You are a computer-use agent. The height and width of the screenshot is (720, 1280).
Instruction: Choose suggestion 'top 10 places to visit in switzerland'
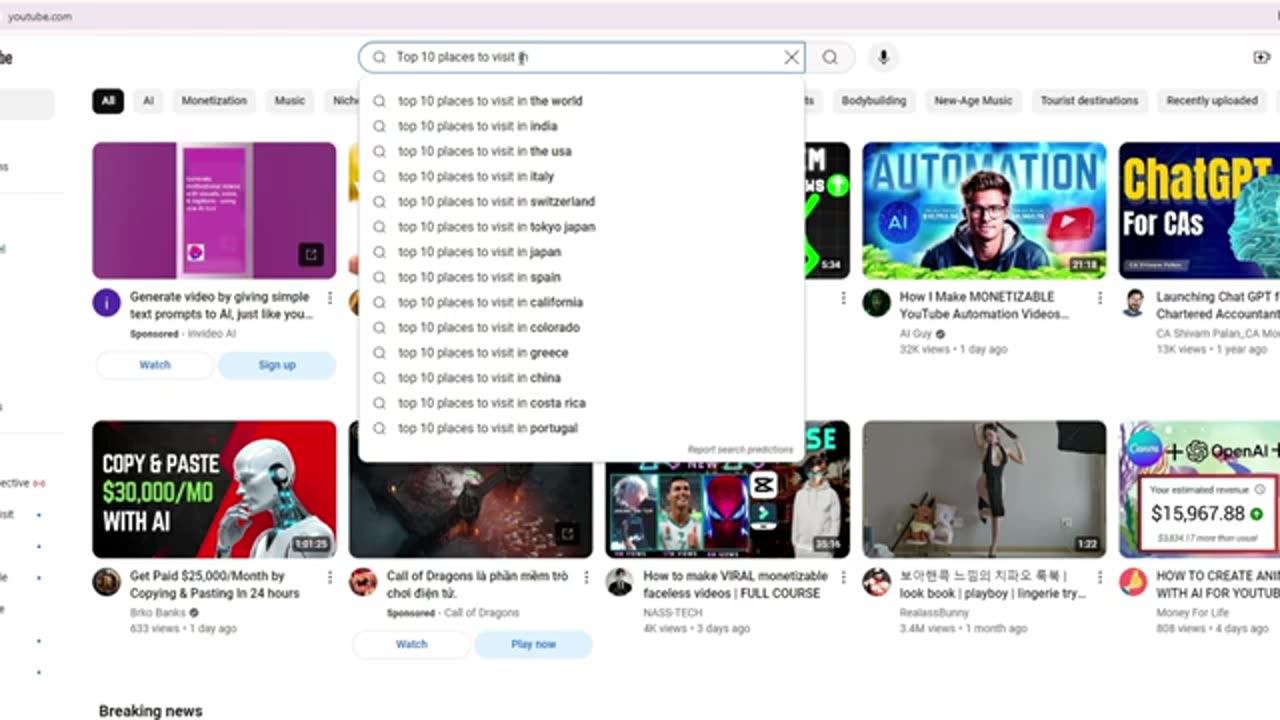point(582,201)
